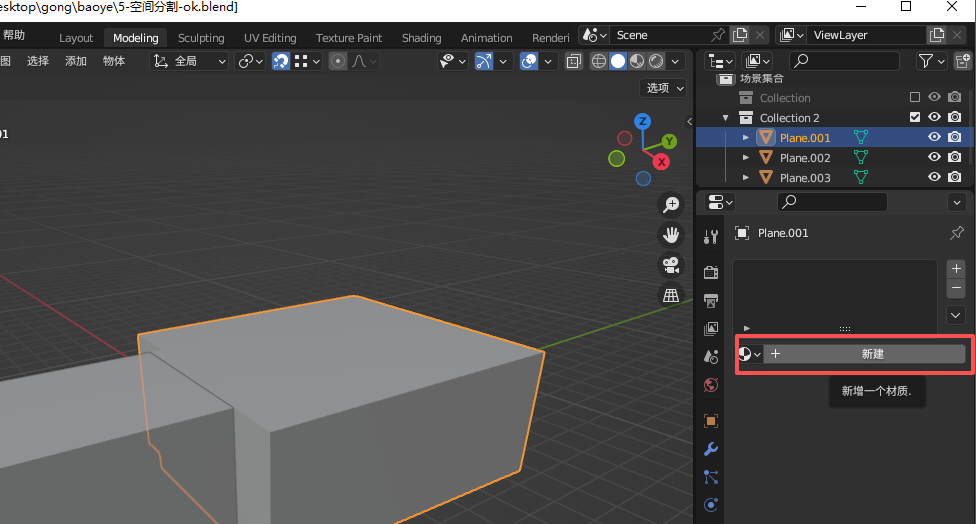Toggle the camera view icon
This screenshot has height=524, width=976.
coord(671,266)
